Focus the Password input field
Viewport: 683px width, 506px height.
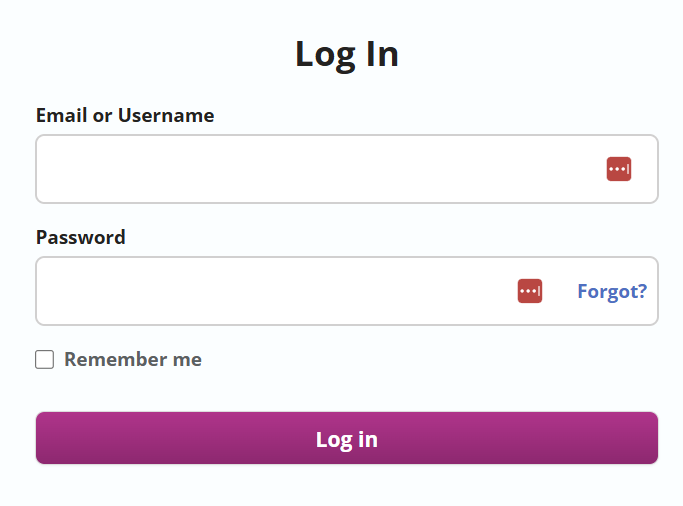click(x=347, y=291)
